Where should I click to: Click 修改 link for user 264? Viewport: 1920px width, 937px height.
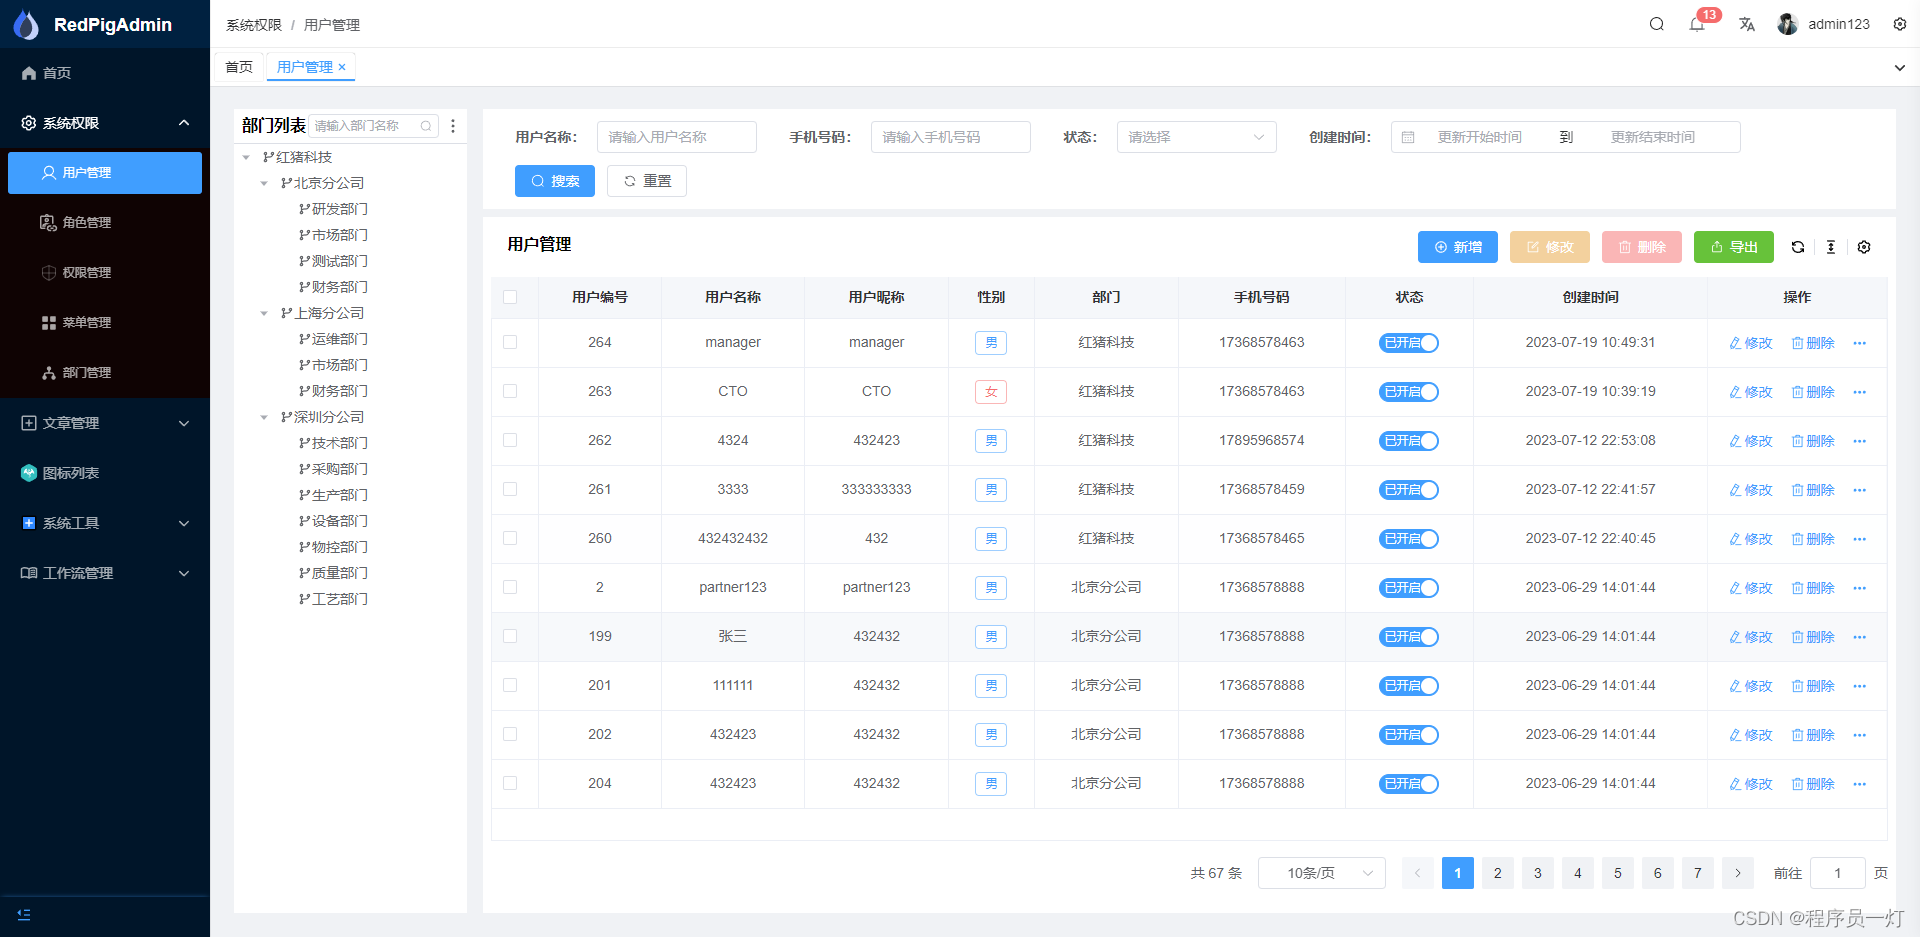tap(1750, 343)
